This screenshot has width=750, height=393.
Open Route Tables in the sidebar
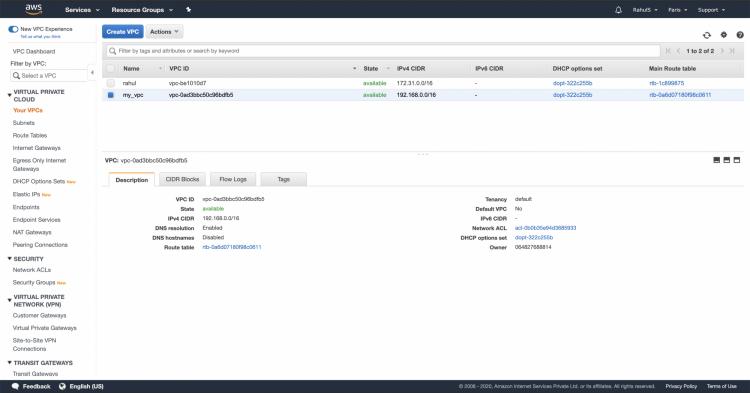coord(30,135)
